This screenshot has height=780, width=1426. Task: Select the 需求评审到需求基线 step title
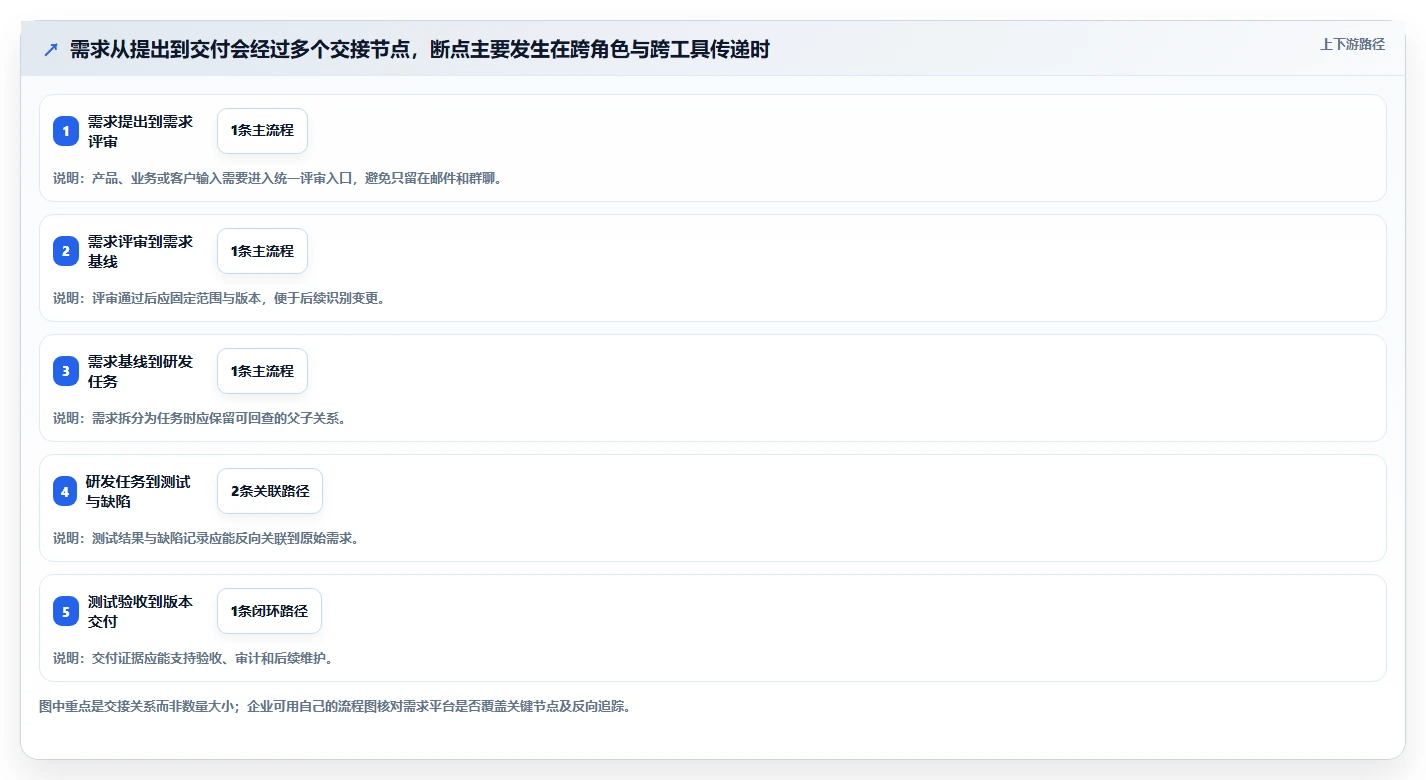coord(140,251)
